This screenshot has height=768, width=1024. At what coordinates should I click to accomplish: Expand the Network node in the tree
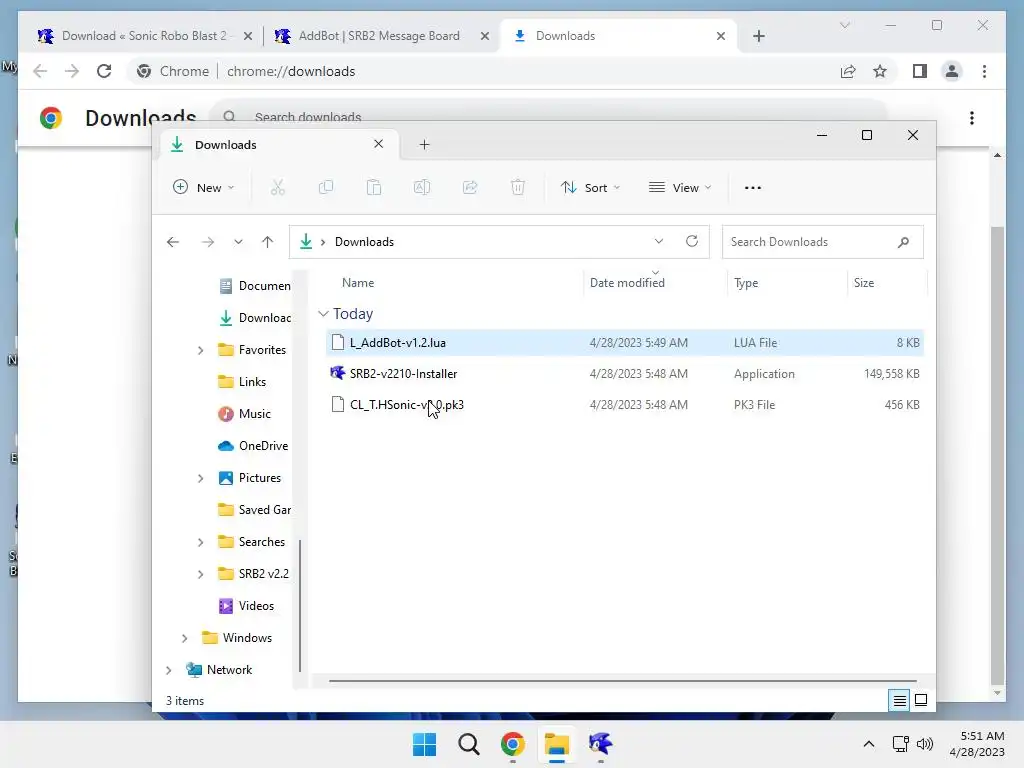pyautogui.click(x=168, y=670)
